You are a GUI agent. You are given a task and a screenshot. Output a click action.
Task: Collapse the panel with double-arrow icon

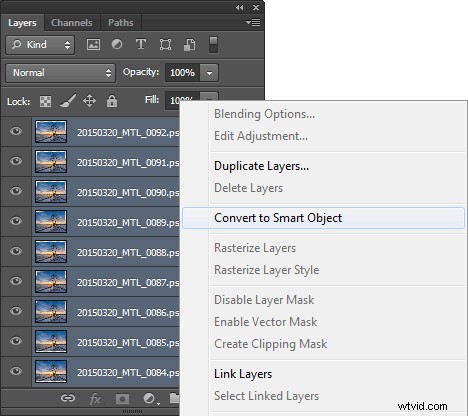pos(239,7)
